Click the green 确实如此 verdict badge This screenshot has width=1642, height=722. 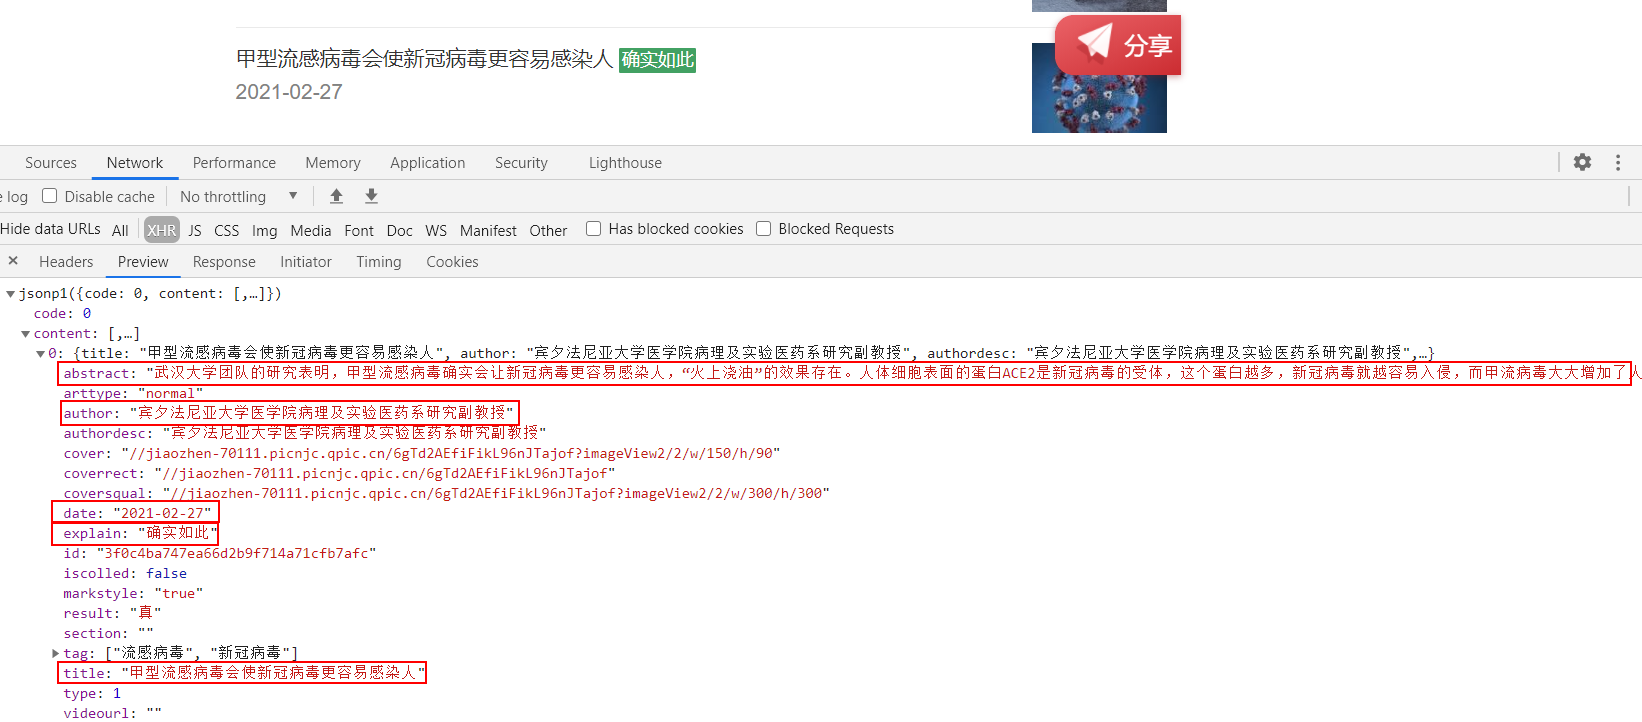pos(657,60)
